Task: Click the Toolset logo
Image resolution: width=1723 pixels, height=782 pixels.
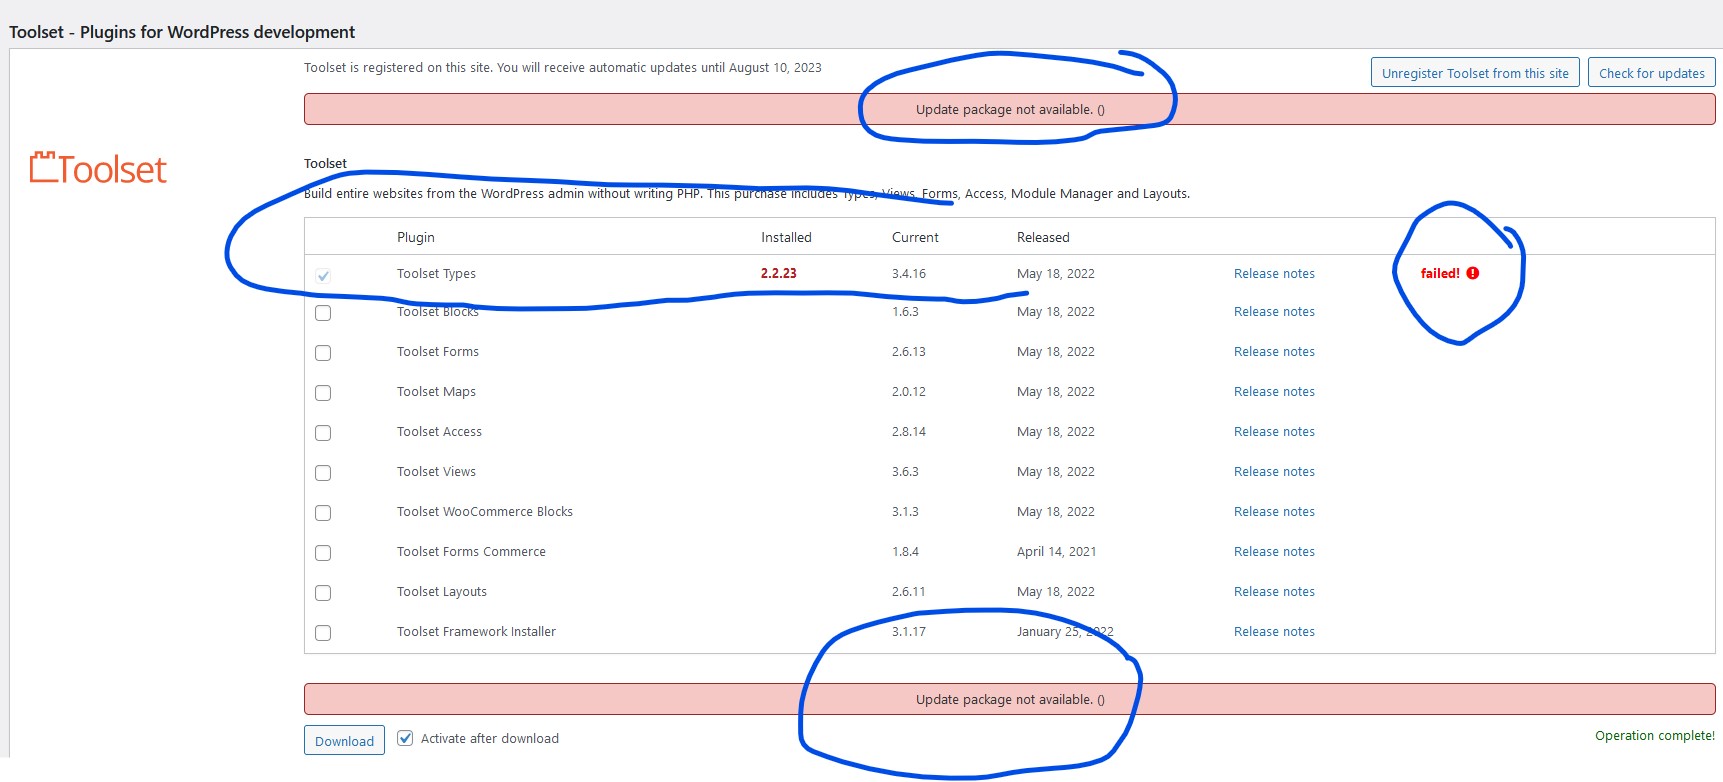Action: click(x=98, y=169)
